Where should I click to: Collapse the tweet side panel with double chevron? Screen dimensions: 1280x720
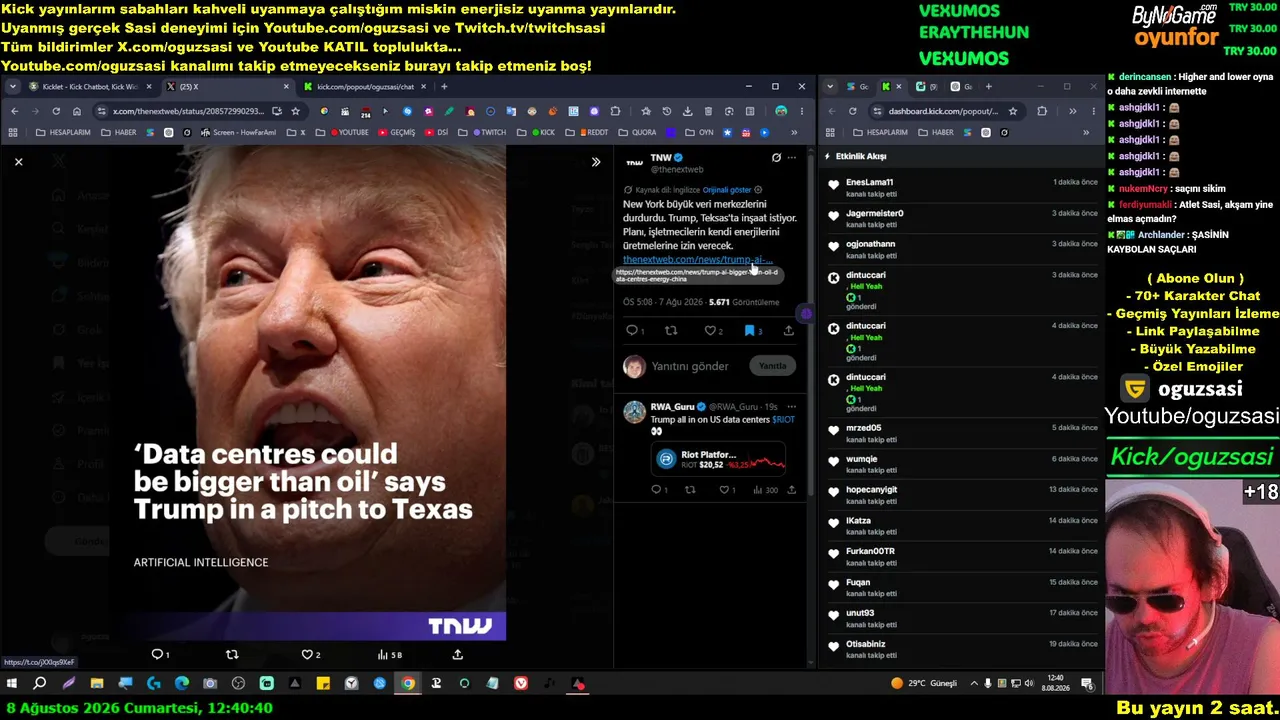click(596, 162)
